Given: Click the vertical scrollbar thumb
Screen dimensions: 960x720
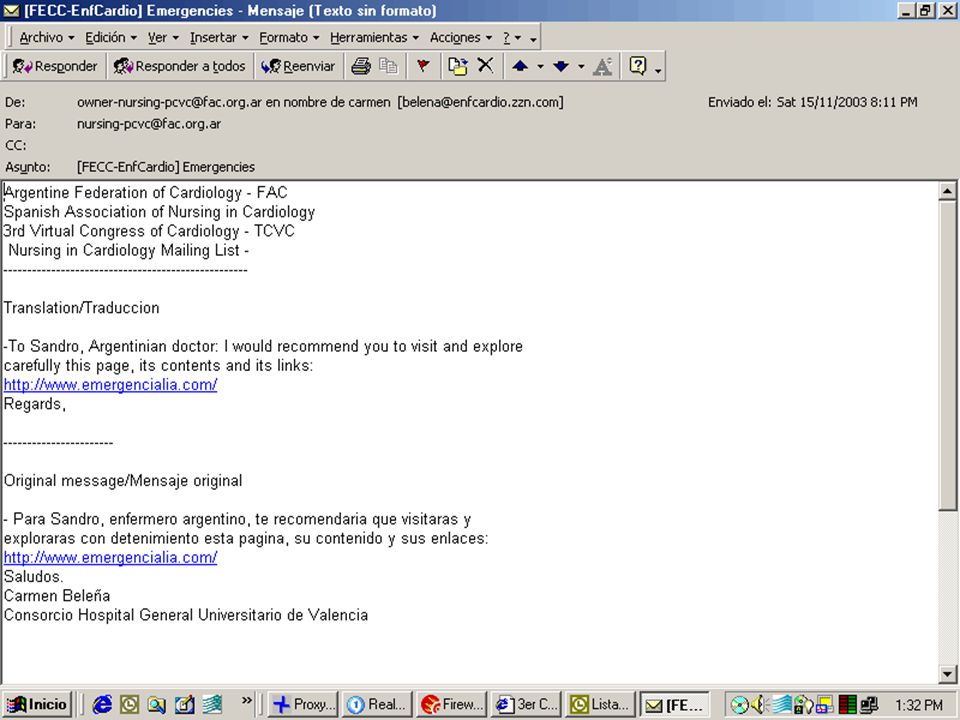Looking at the screenshot, I should pos(947,355).
